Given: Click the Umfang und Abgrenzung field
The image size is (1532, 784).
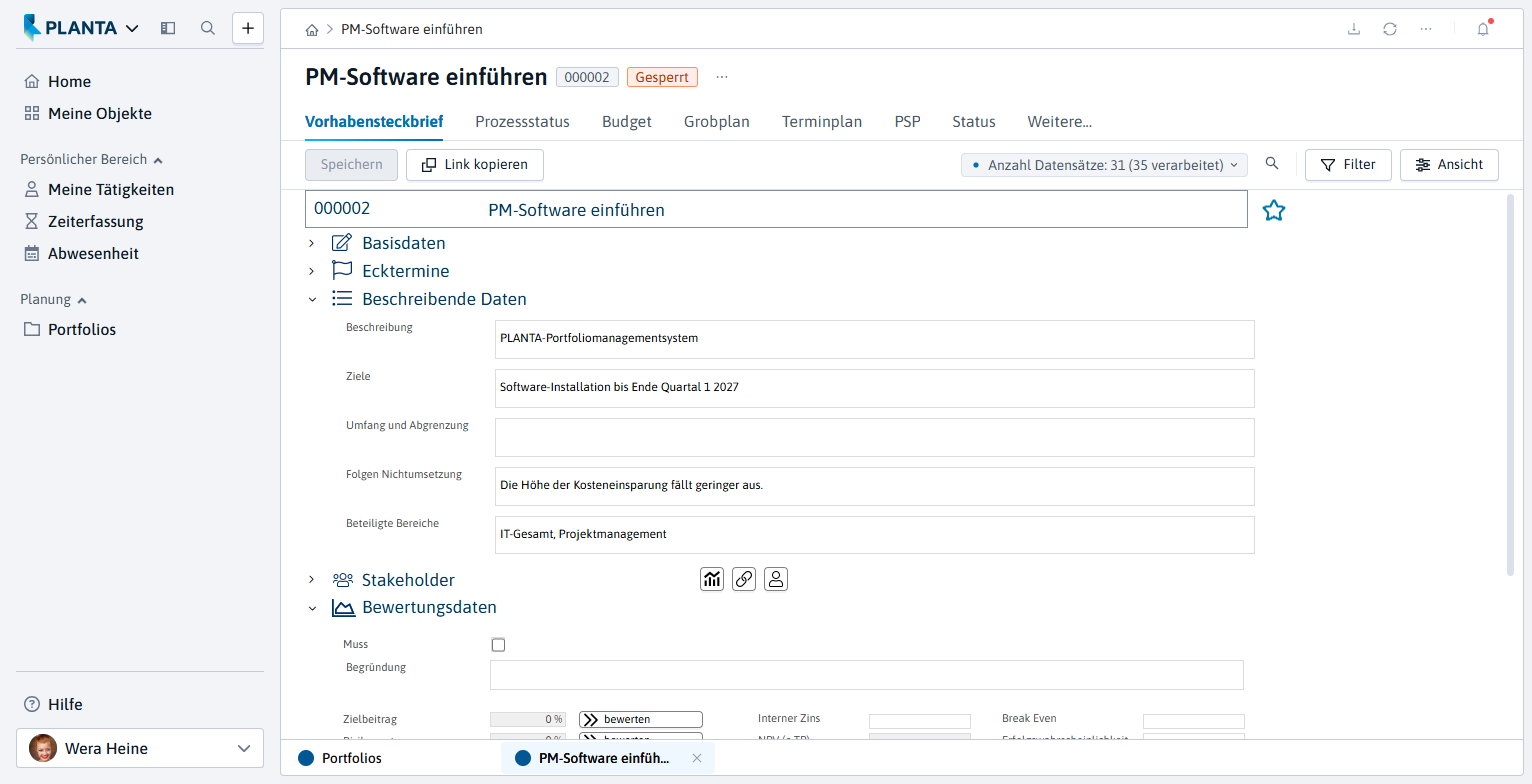Looking at the screenshot, I should 875,437.
